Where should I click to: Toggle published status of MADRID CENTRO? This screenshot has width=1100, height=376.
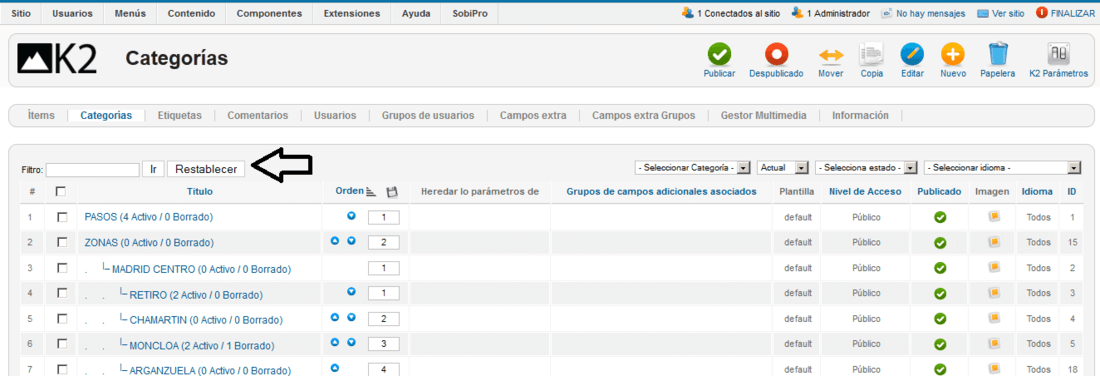click(940, 268)
